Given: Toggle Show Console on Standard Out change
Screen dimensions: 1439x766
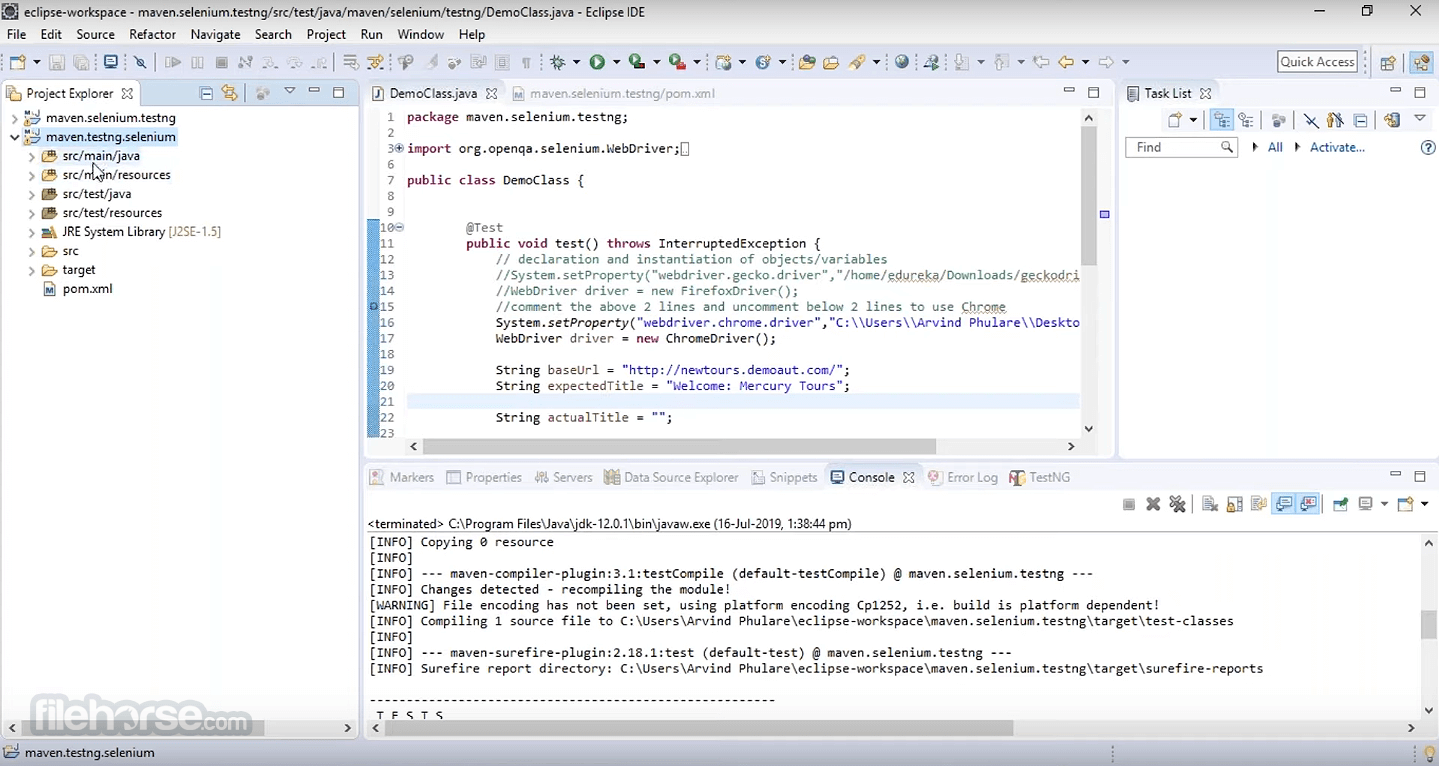Looking at the screenshot, I should tap(1284, 504).
